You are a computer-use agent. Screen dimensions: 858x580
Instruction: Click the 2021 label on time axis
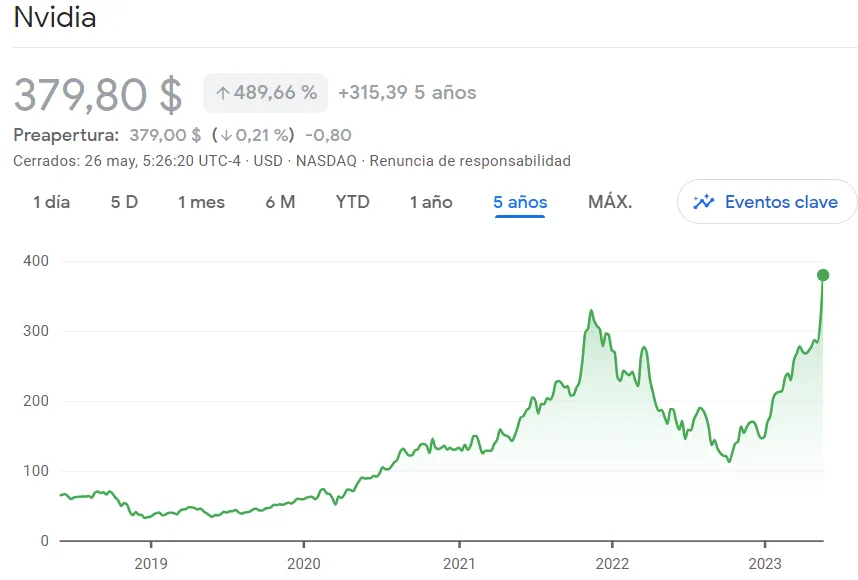(459, 562)
